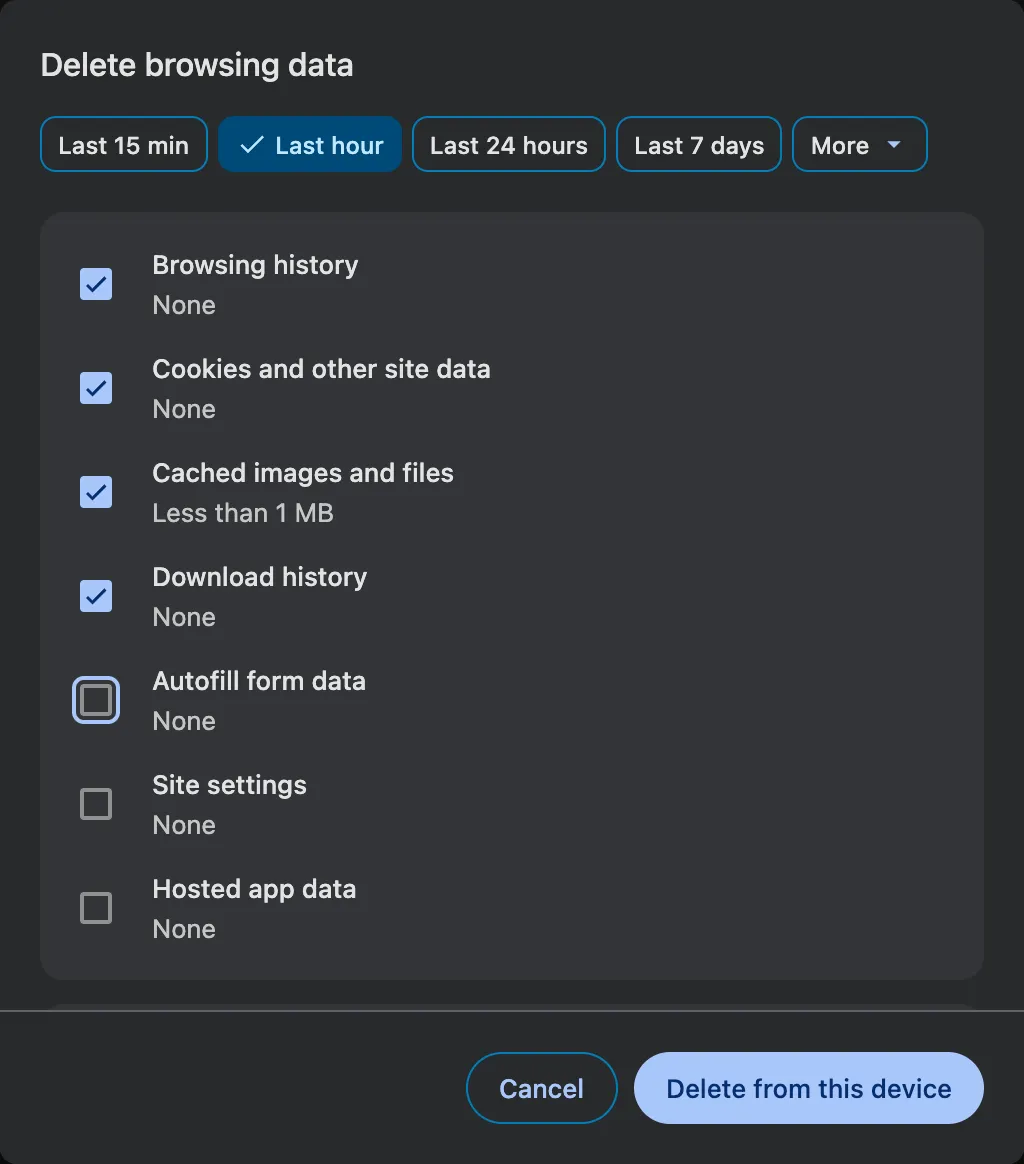Uncheck the Browsing history checkbox

coord(96,284)
